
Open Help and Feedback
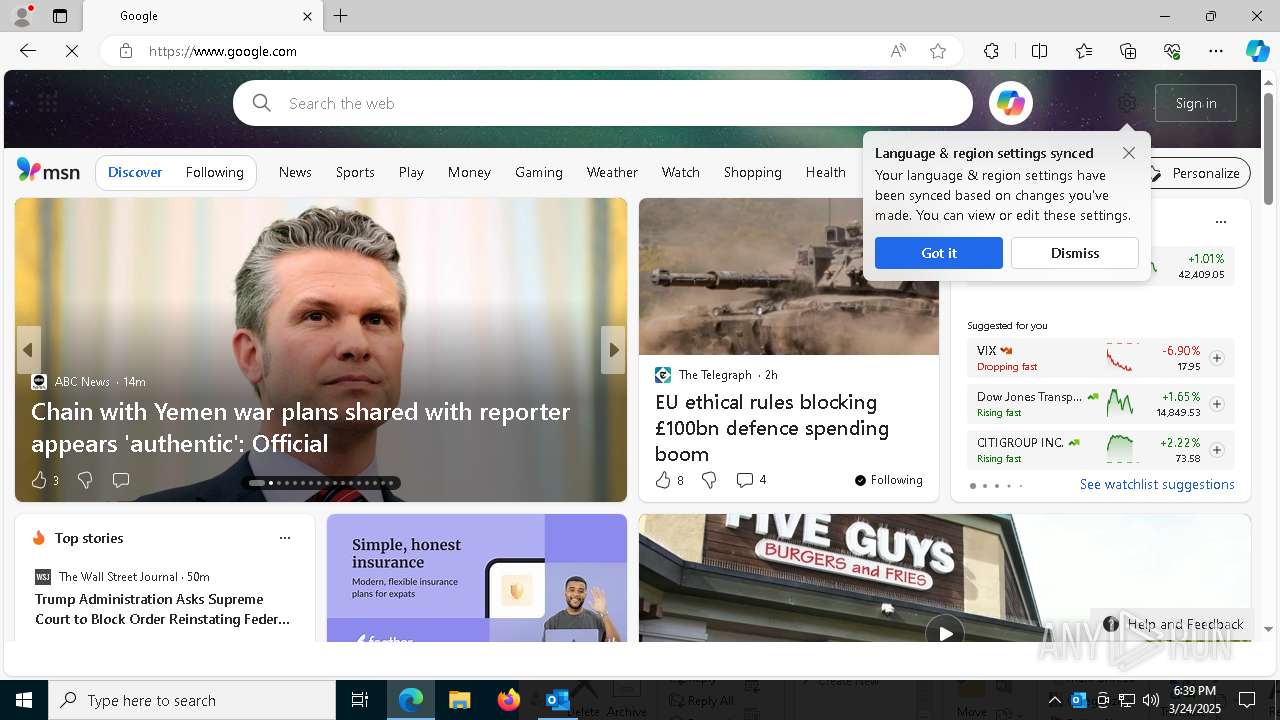[1174, 624]
